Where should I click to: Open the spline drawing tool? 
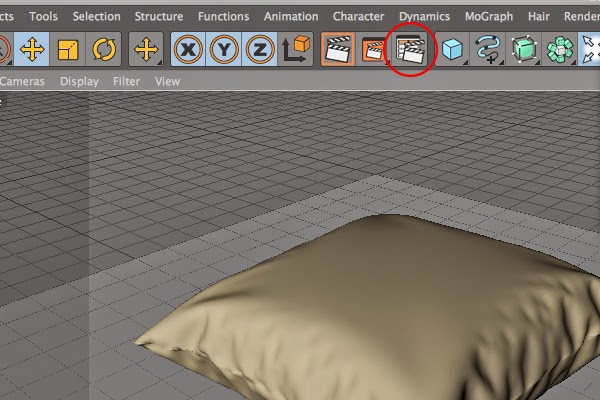pyautogui.click(x=488, y=49)
